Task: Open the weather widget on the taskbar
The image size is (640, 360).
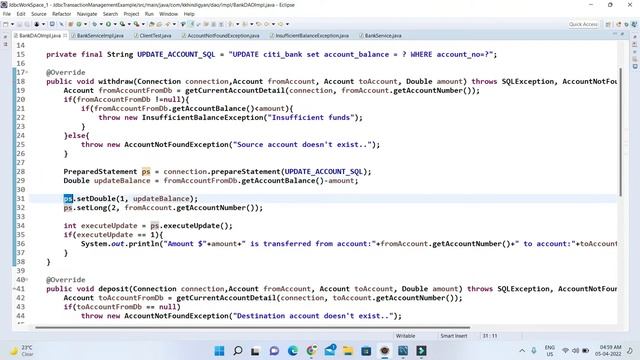Action: [21, 351]
